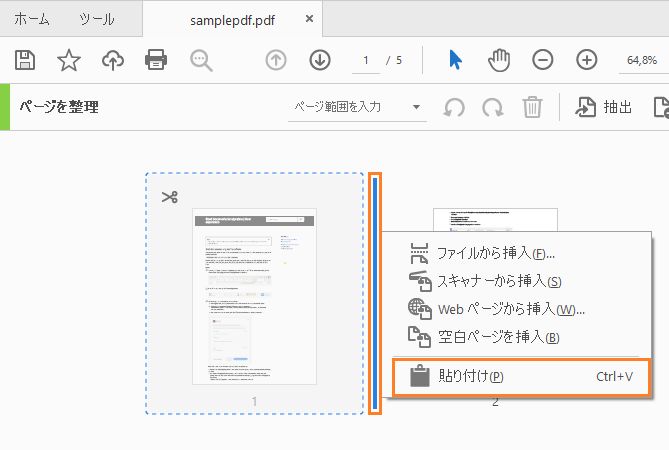Switch to the ツール tab

point(97,20)
